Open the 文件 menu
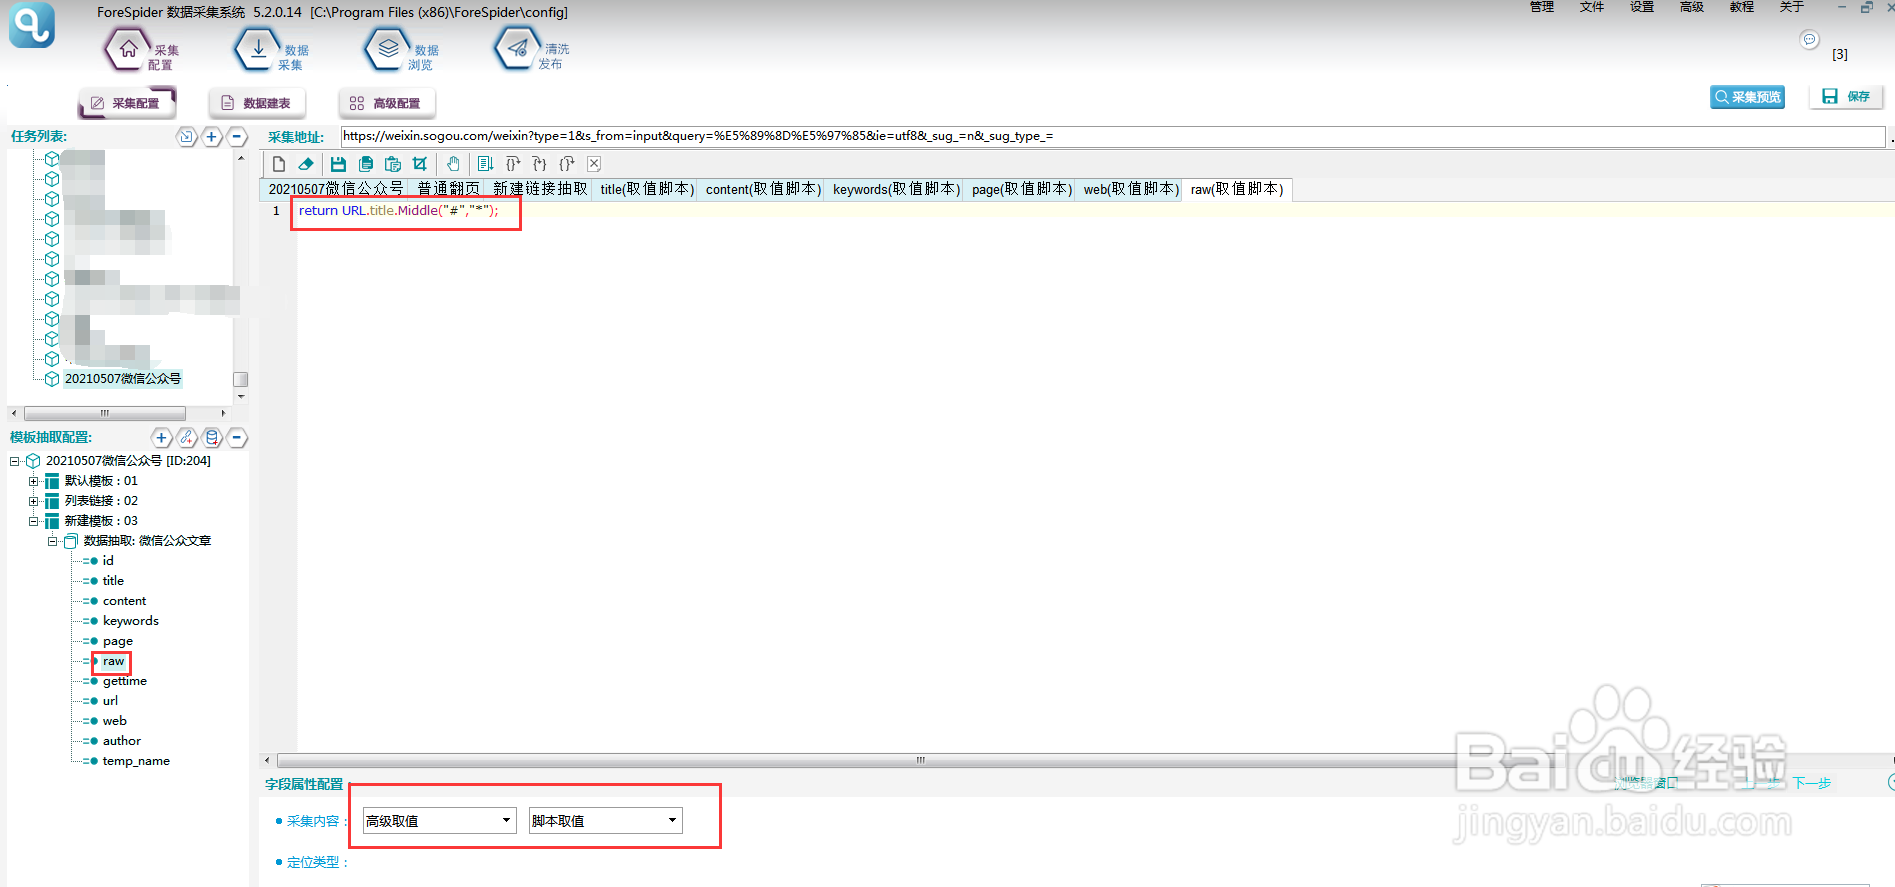The width and height of the screenshot is (1895, 887). pos(1592,7)
